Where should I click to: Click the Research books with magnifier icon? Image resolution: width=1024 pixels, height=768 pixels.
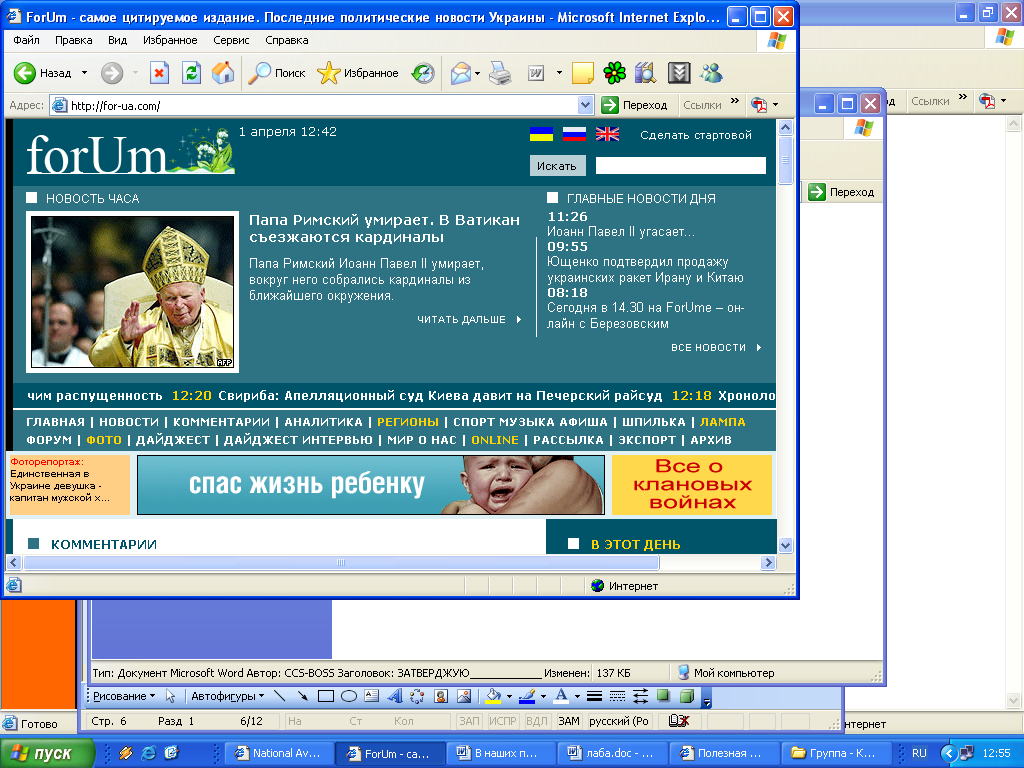tap(645, 73)
